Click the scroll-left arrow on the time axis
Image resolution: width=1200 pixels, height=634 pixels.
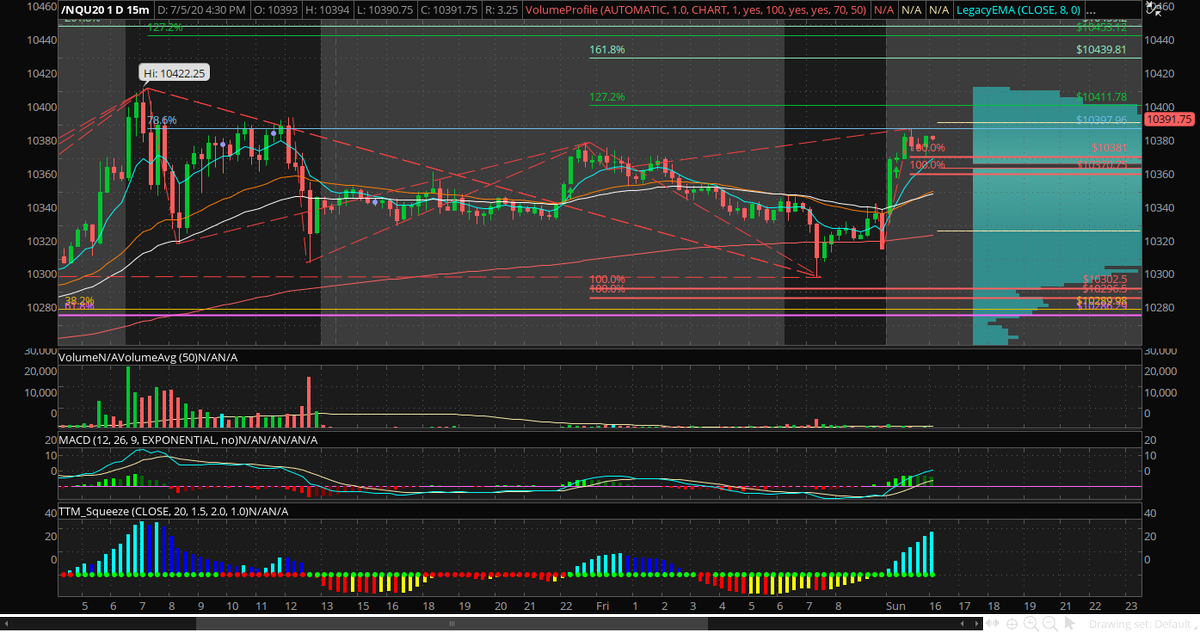(x=962, y=623)
